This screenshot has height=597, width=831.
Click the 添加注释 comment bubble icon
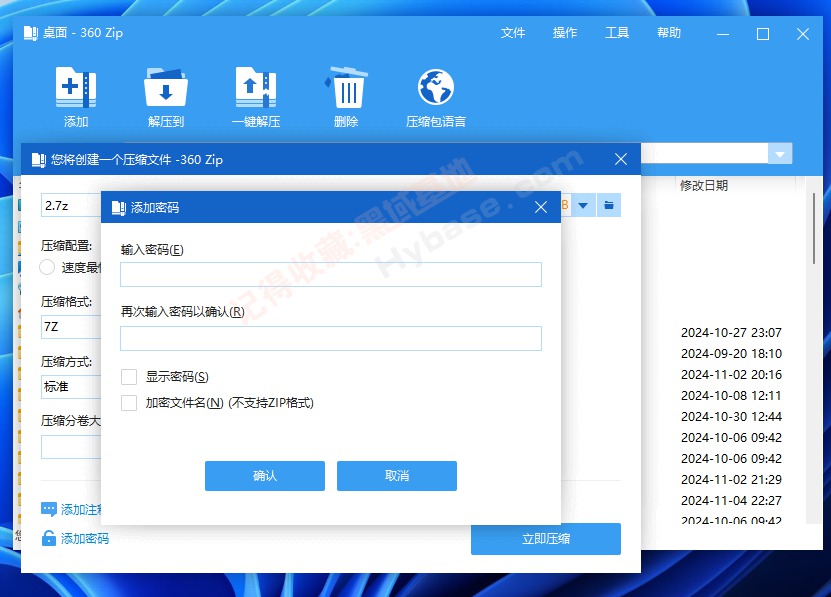(49, 510)
